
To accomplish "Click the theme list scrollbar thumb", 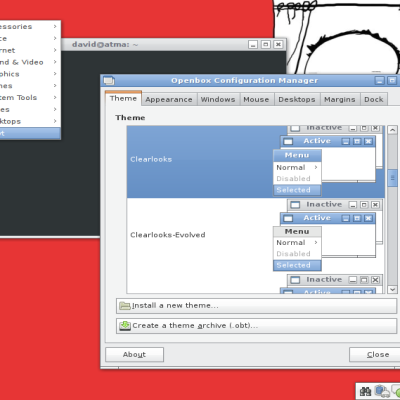I will coord(392,178).
